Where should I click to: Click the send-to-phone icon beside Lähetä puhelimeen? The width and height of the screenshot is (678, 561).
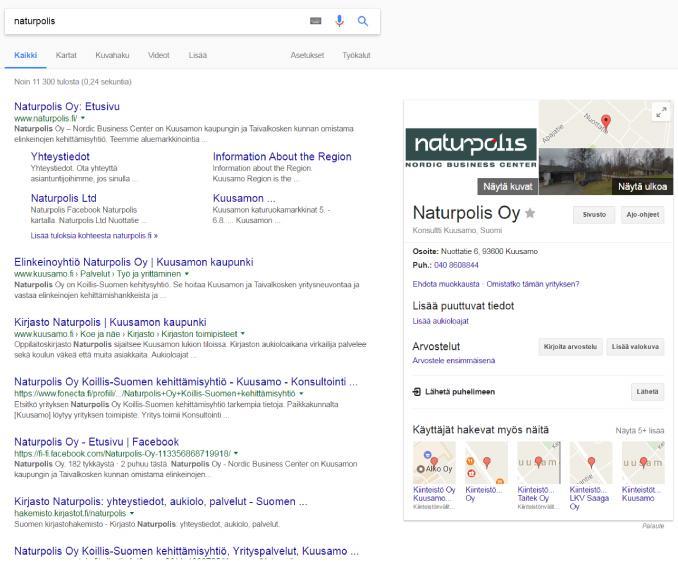click(416, 392)
